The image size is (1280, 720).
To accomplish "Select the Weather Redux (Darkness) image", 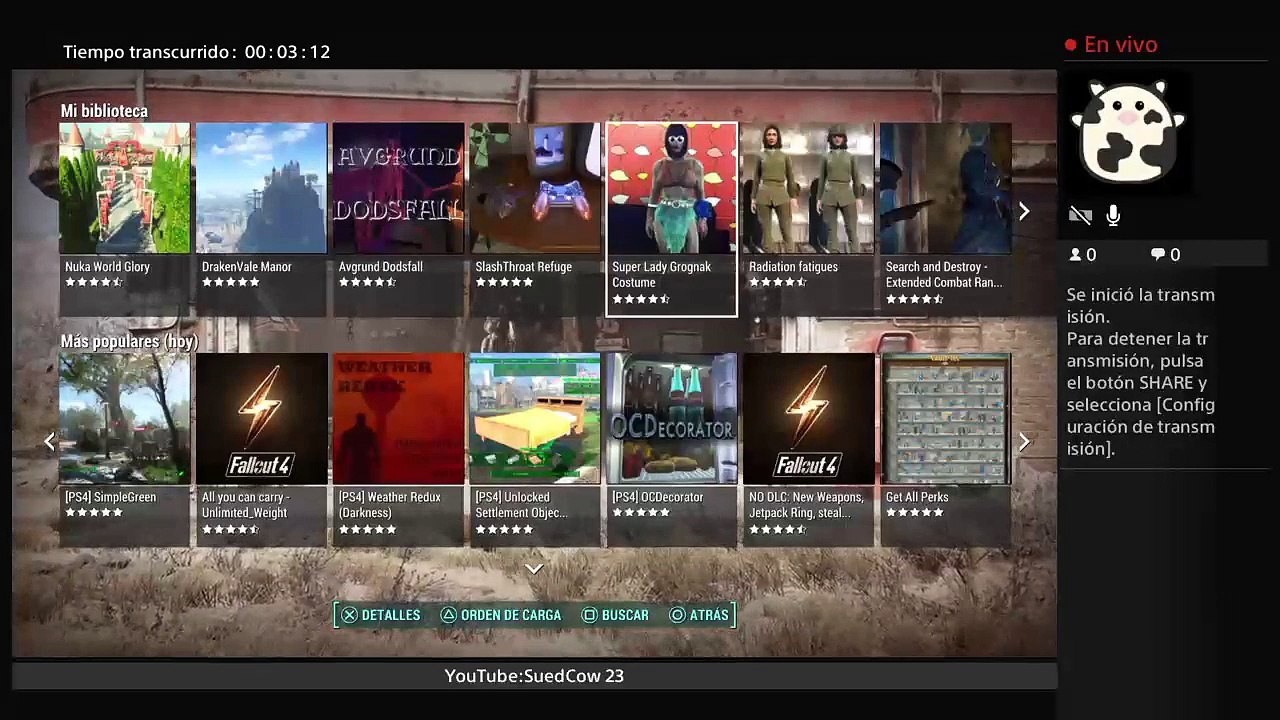I will (398, 418).
